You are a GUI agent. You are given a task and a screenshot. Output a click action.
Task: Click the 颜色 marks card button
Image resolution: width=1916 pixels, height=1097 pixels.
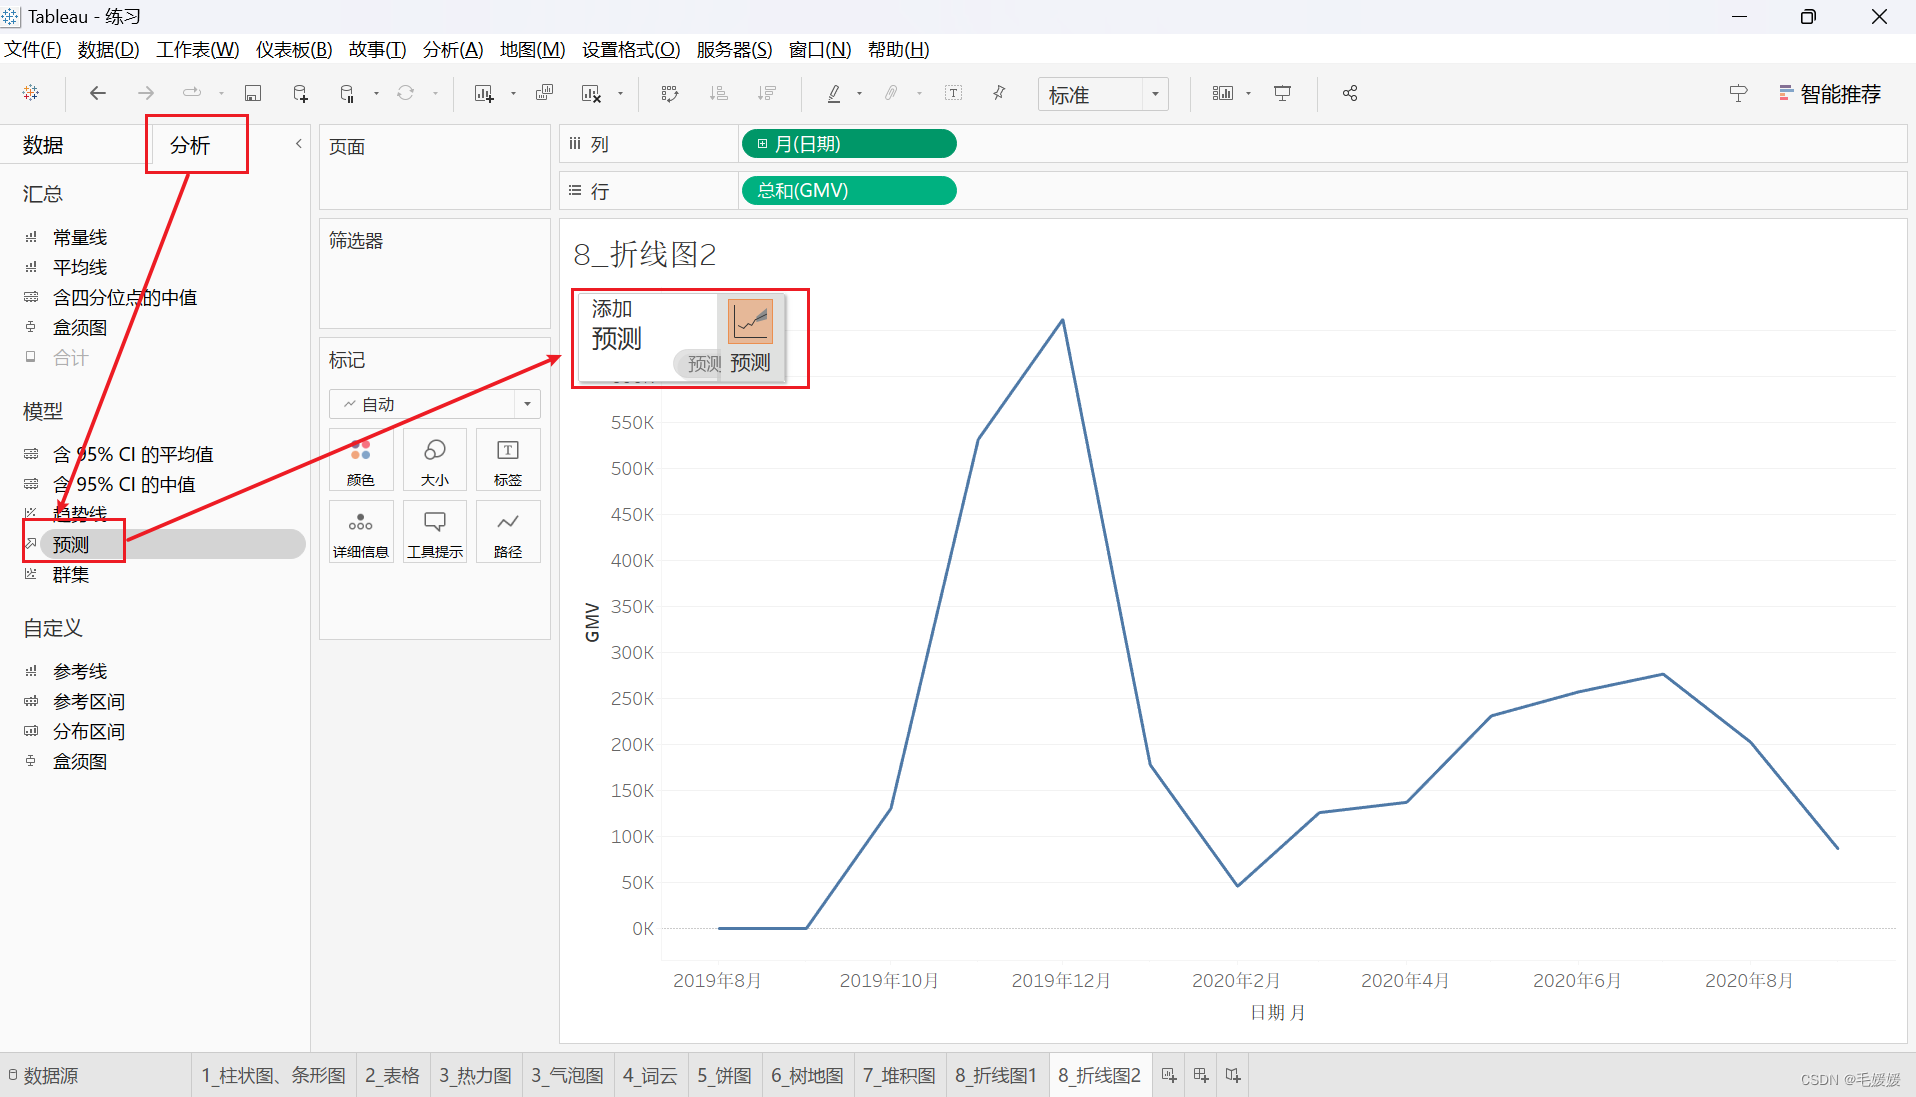(361, 460)
